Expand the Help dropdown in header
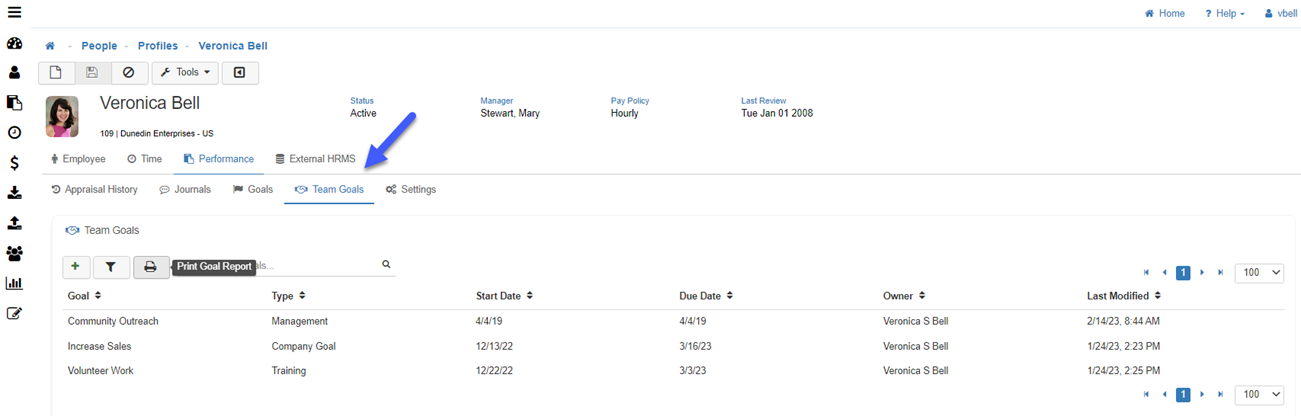The width and height of the screenshot is (1301, 416). (1225, 14)
